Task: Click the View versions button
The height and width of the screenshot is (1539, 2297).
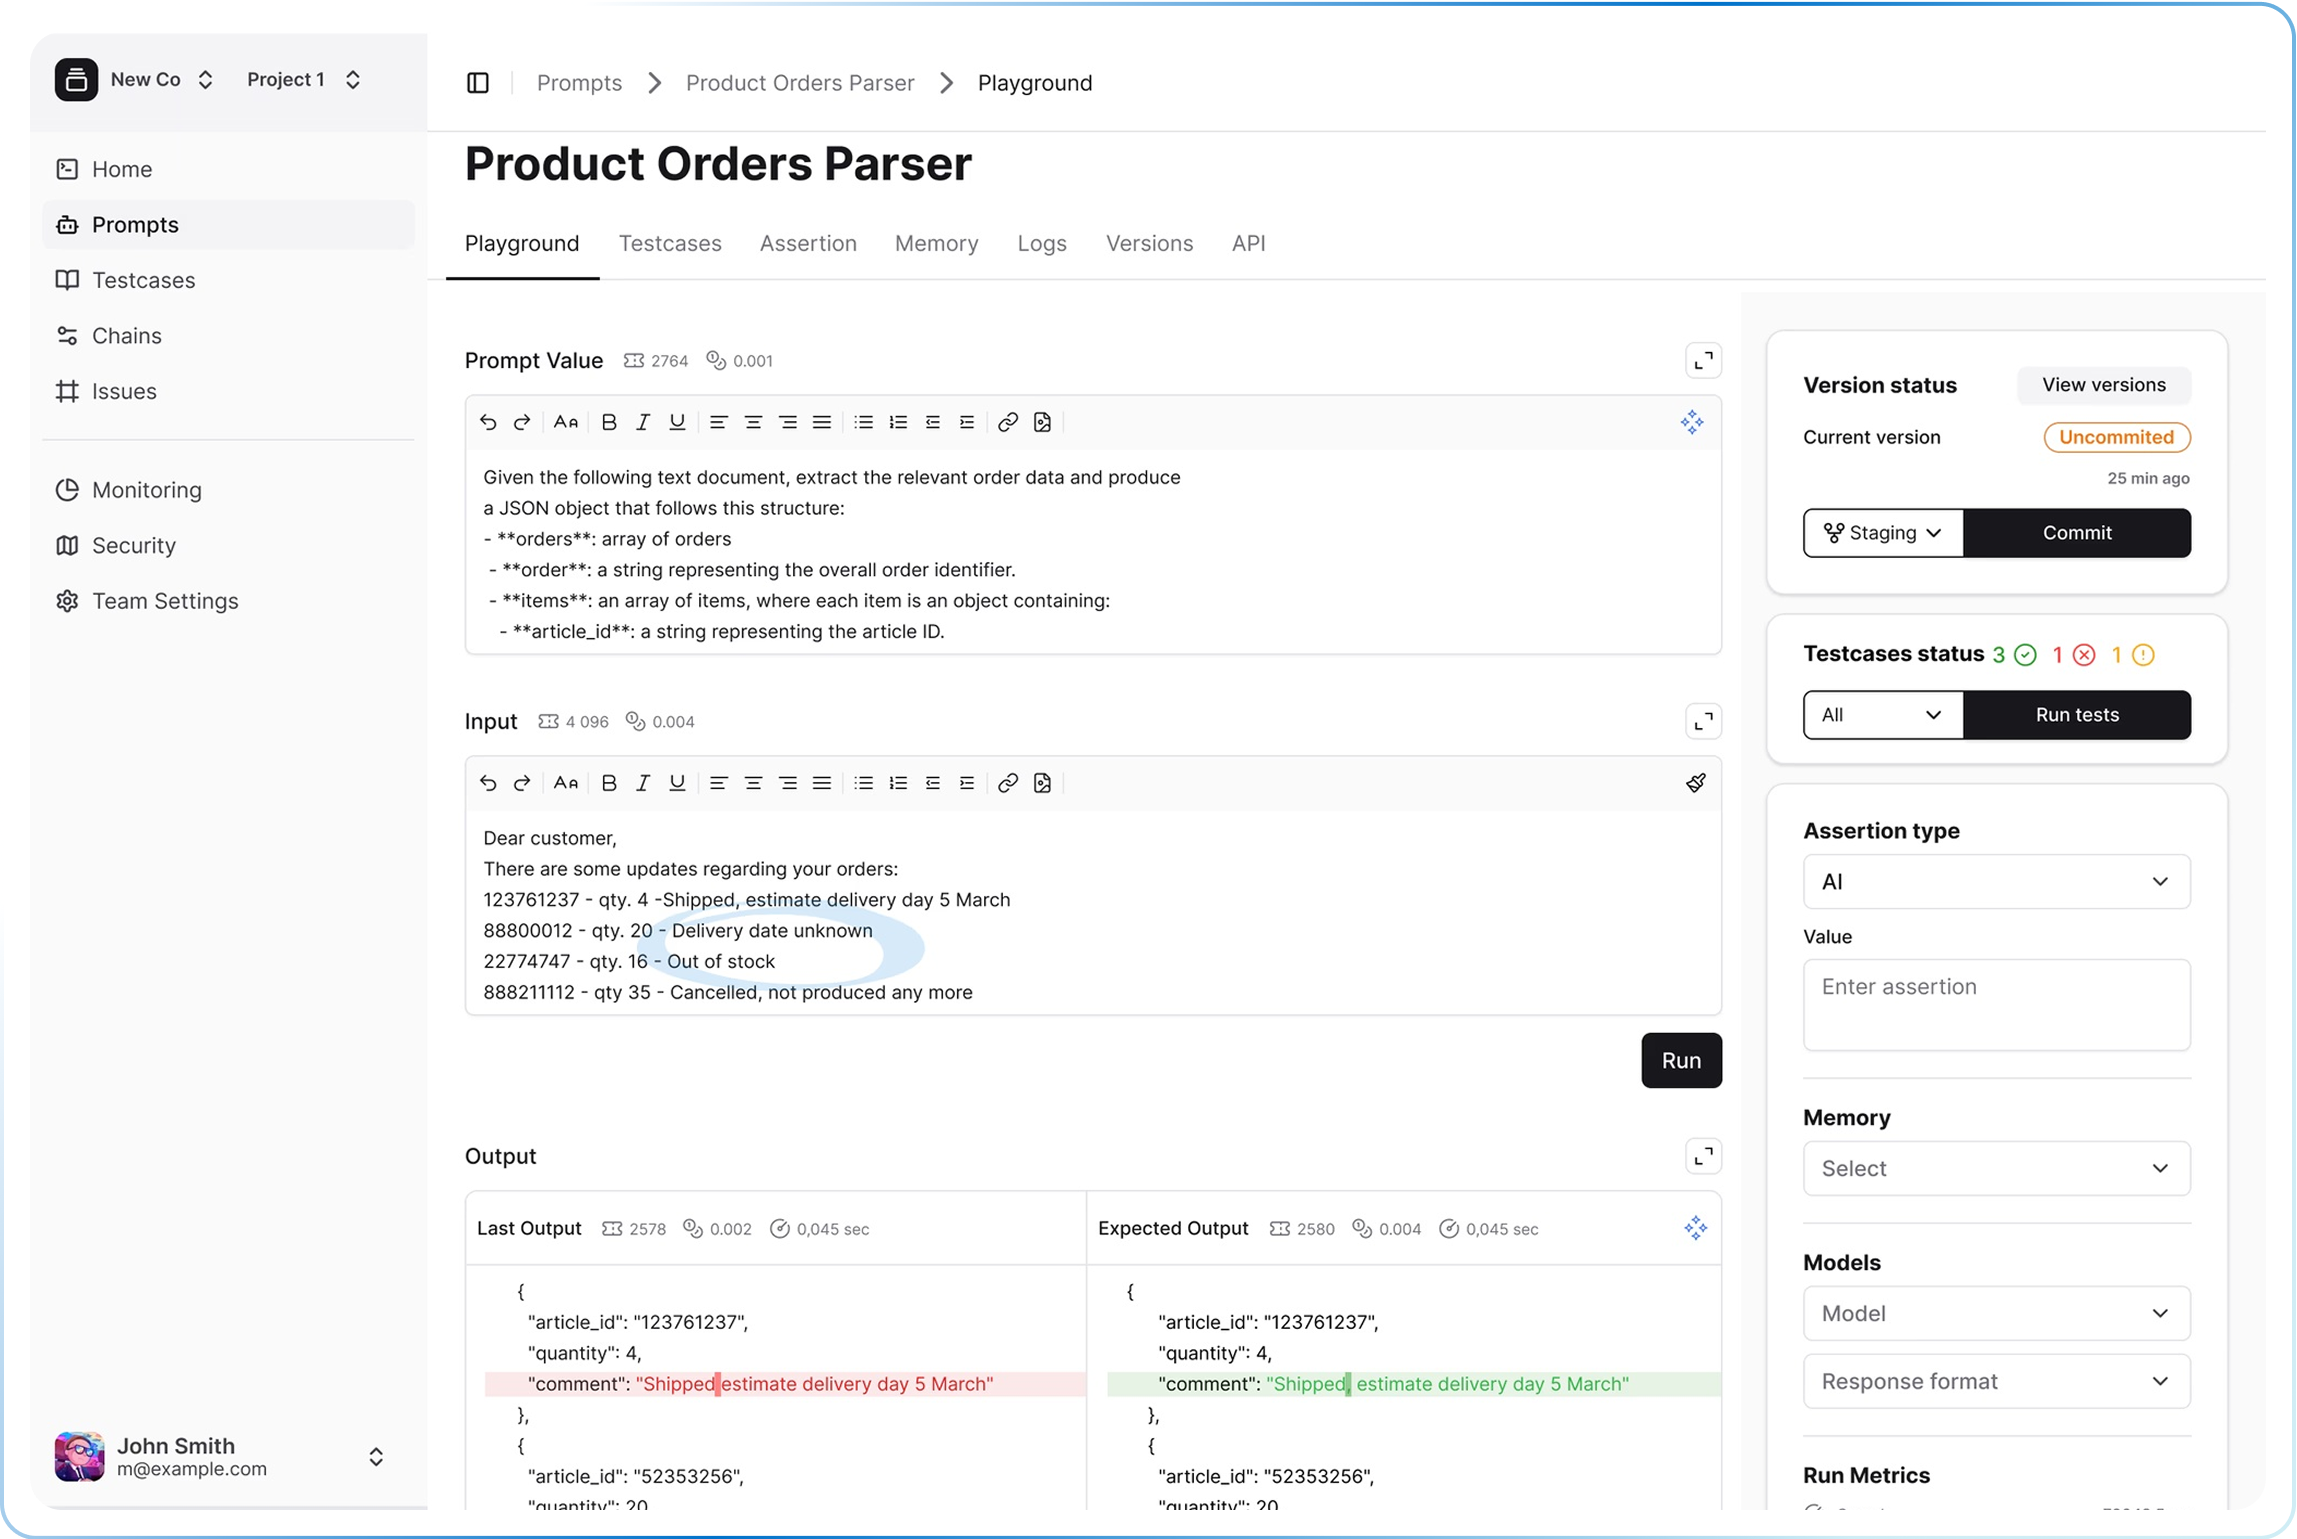Action: pyautogui.click(x=2103, y=385)
